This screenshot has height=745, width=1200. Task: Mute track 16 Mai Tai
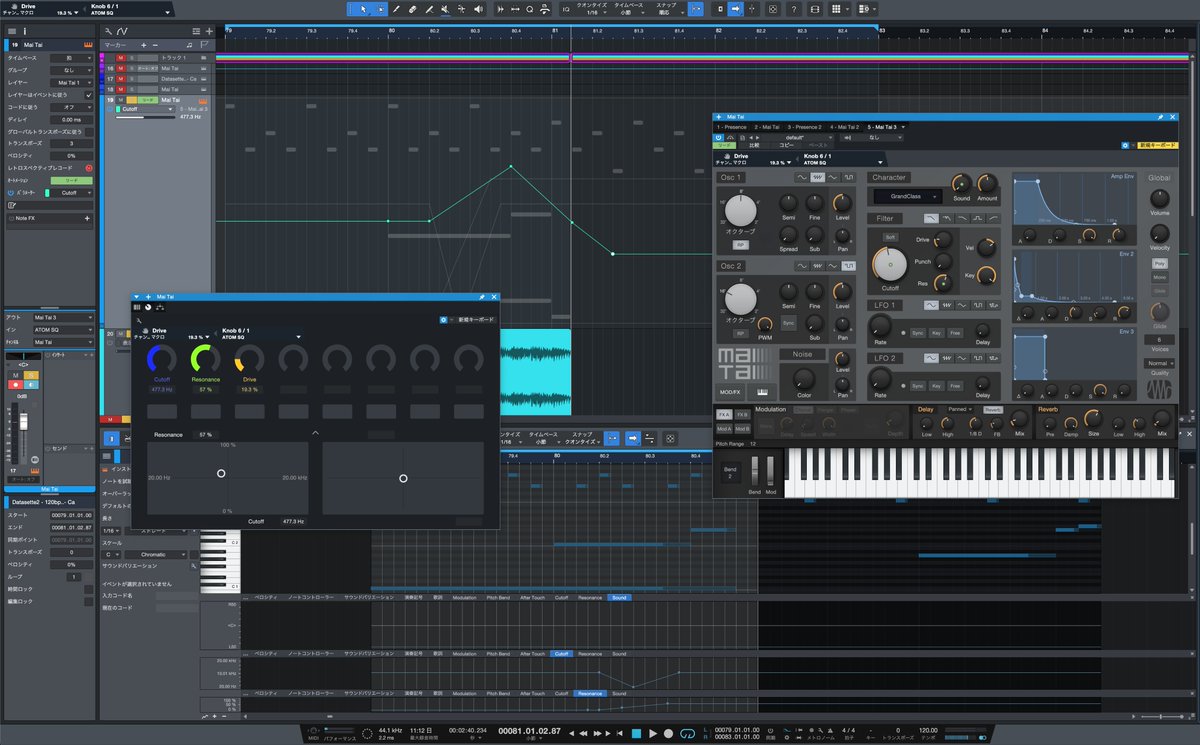coord(121,68)
